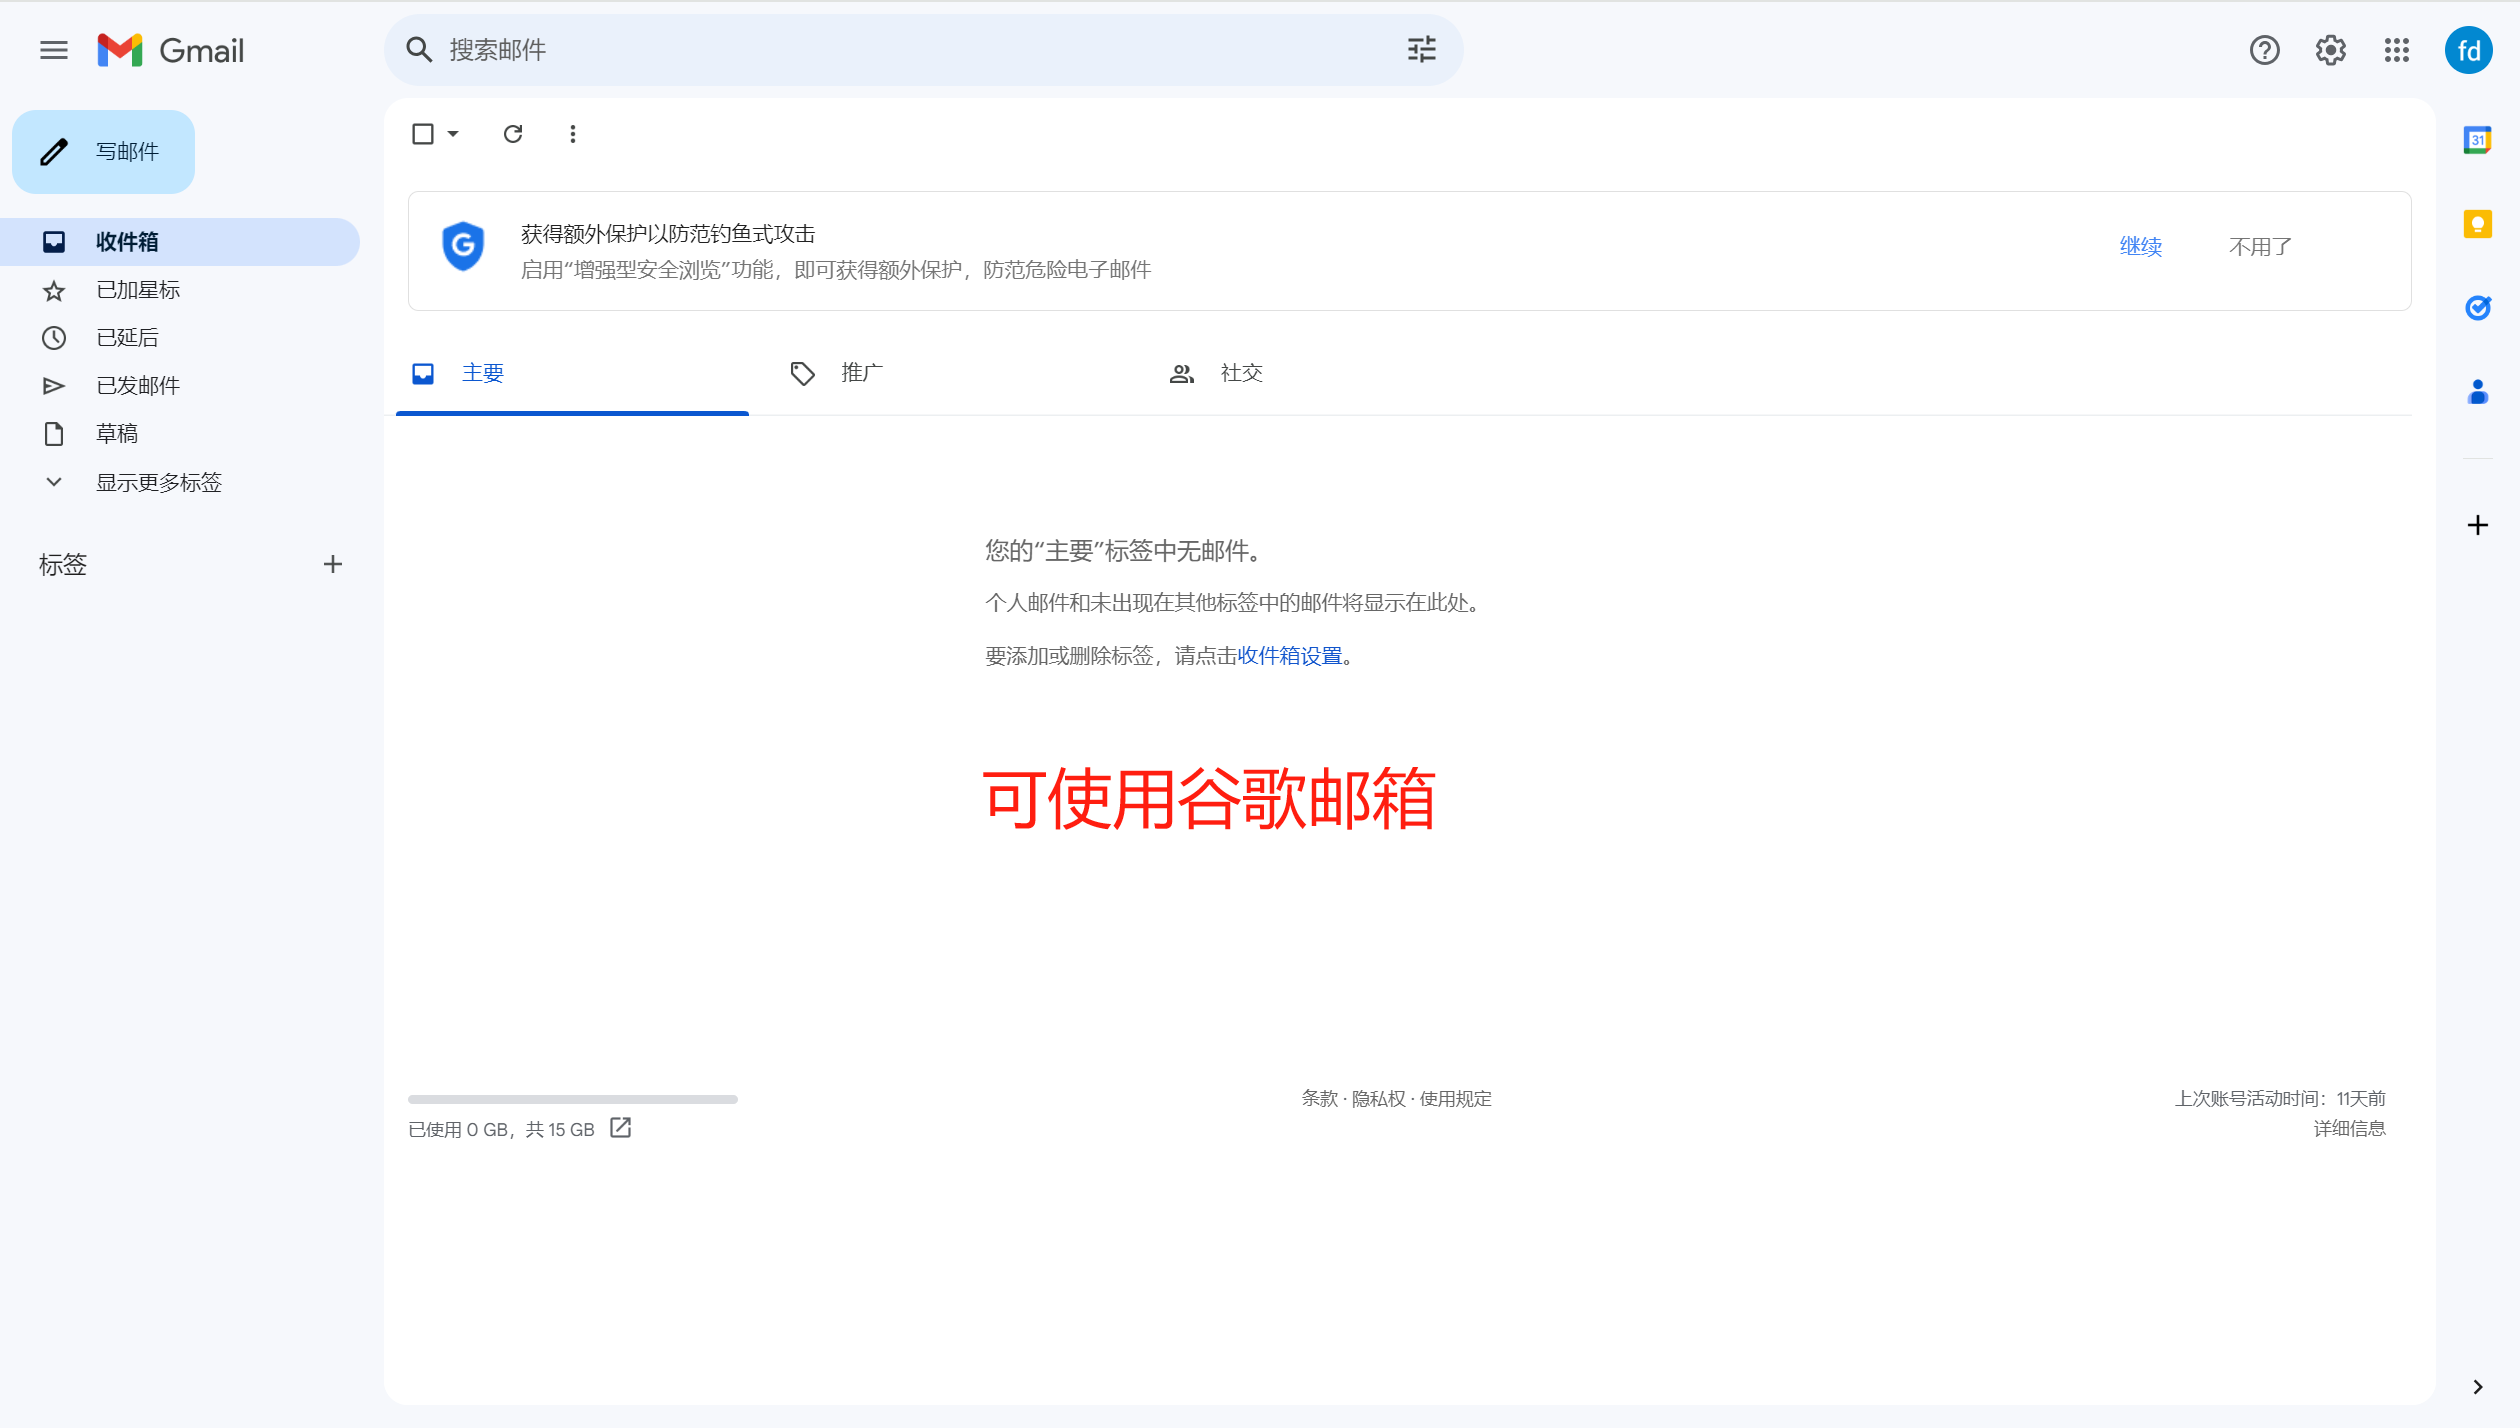The image size is (2520, 1428).
Task: Open the 已加星标 folder
Action: point(180,290)
